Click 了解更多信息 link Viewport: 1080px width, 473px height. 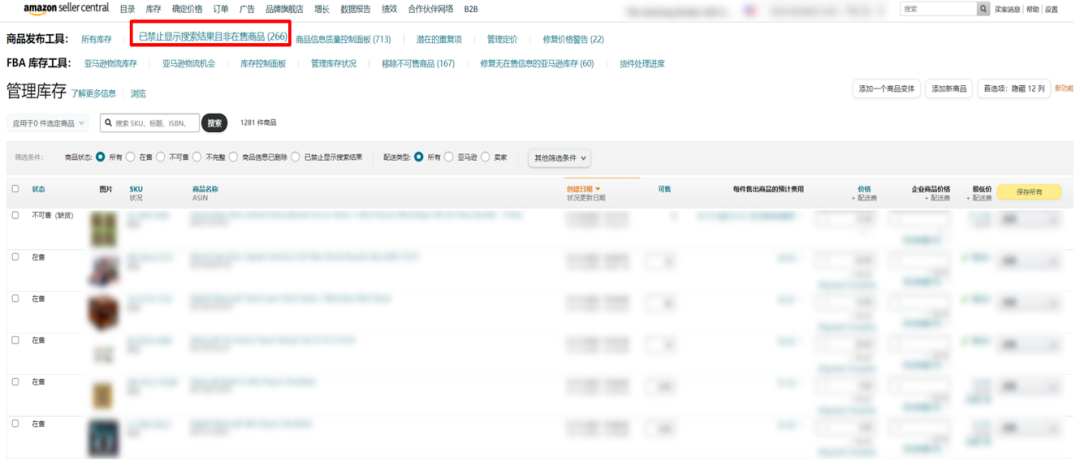tap(94, 94)
